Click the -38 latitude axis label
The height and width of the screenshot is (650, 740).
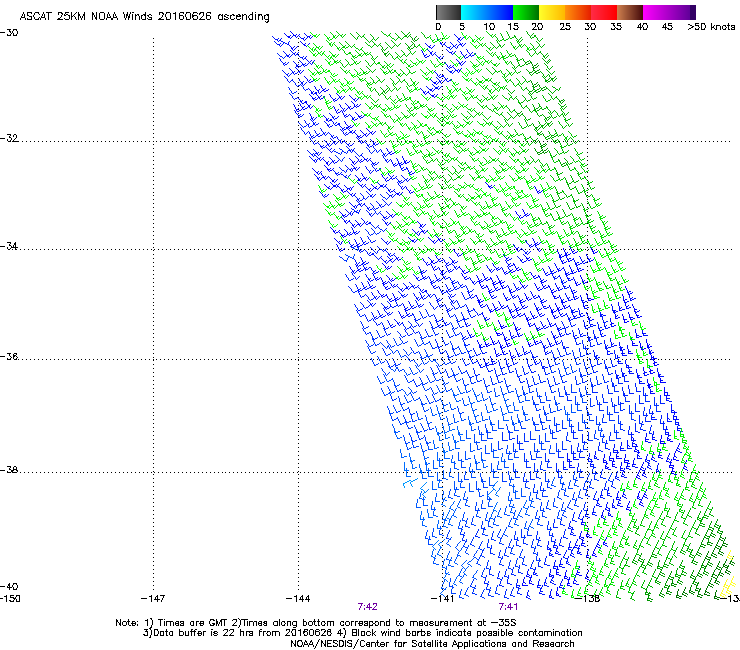tap(9, 470)
